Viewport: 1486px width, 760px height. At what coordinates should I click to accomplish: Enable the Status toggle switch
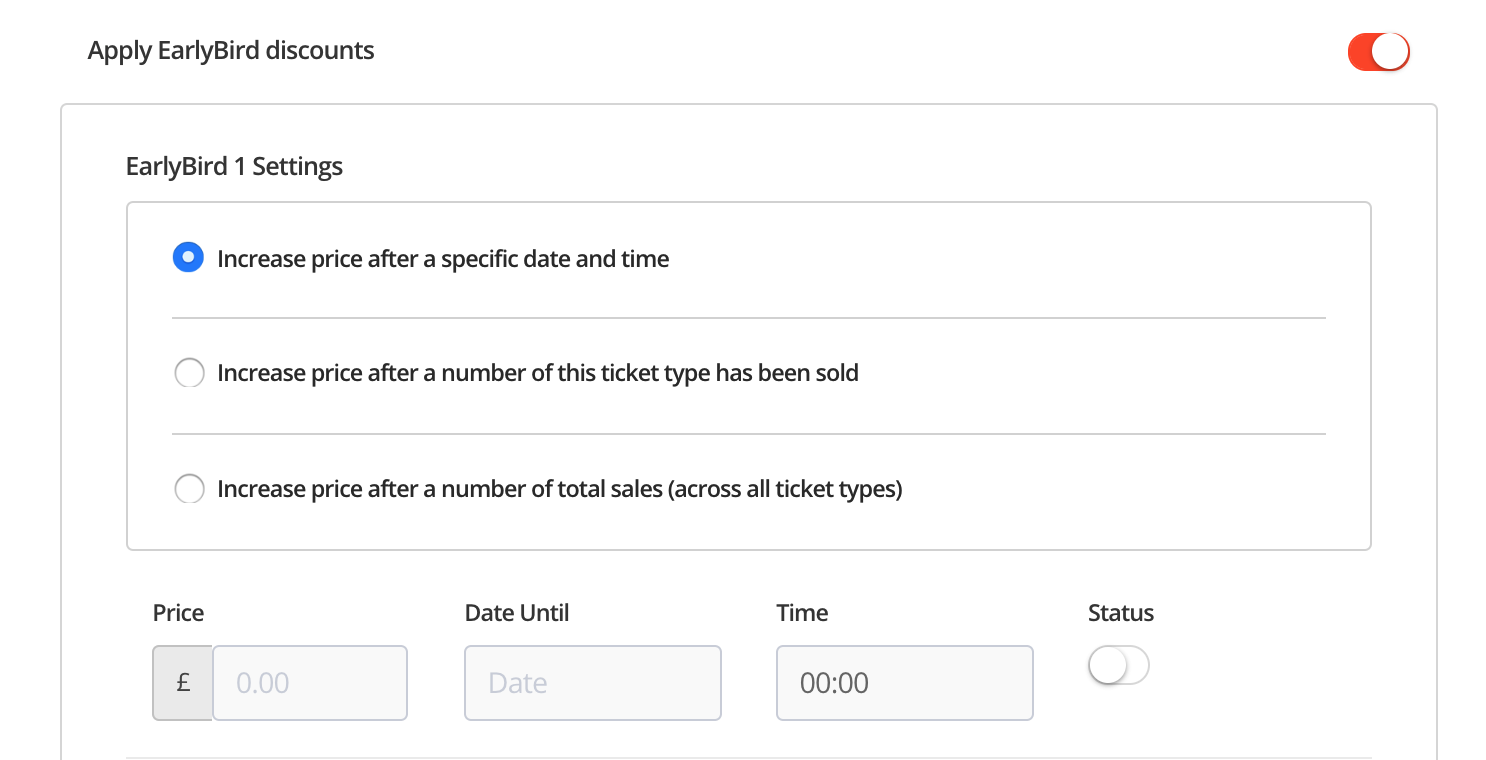pos(1118,665)
